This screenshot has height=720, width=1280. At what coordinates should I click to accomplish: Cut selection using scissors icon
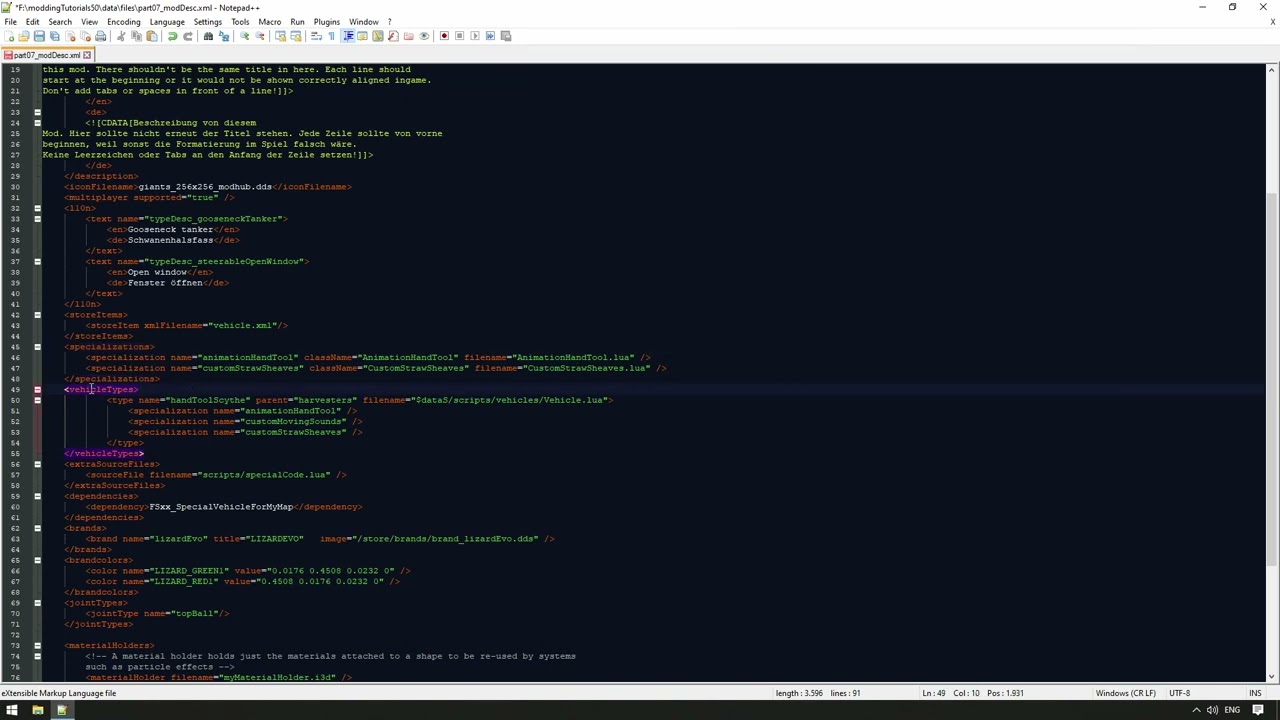[120, 36]
